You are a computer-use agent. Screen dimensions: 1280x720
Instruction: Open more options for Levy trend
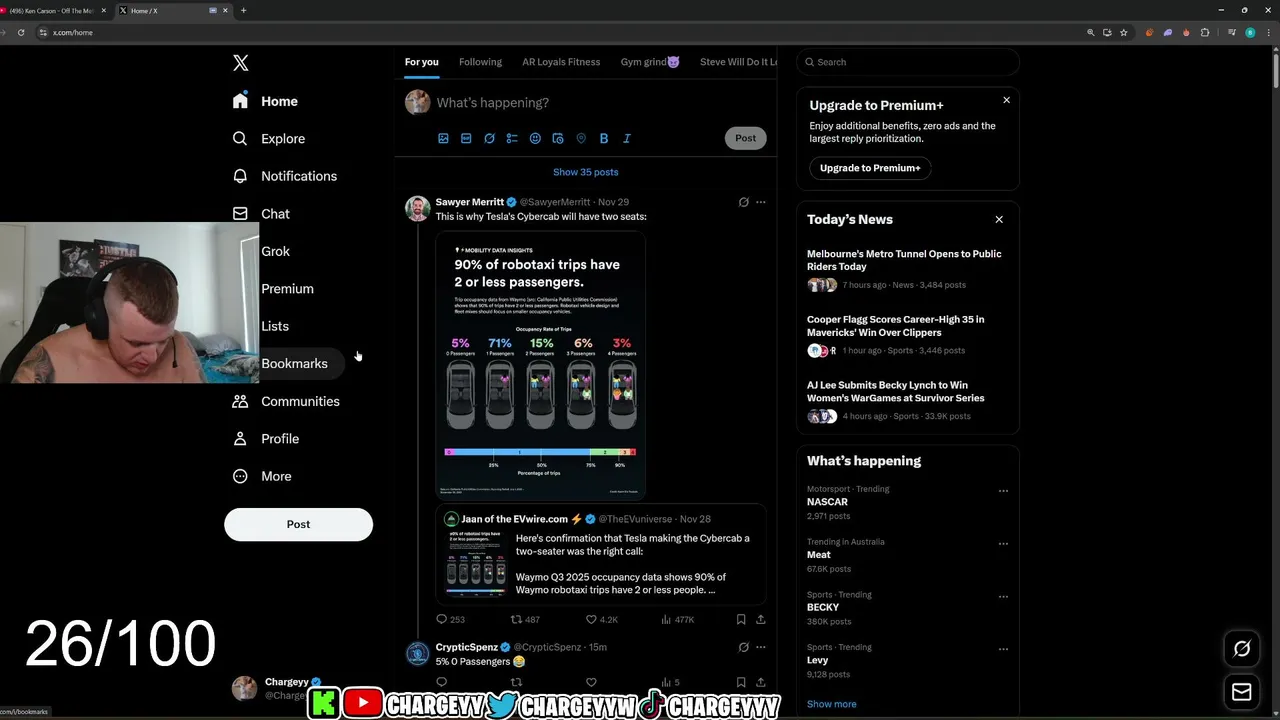[x=1003, y=649]
